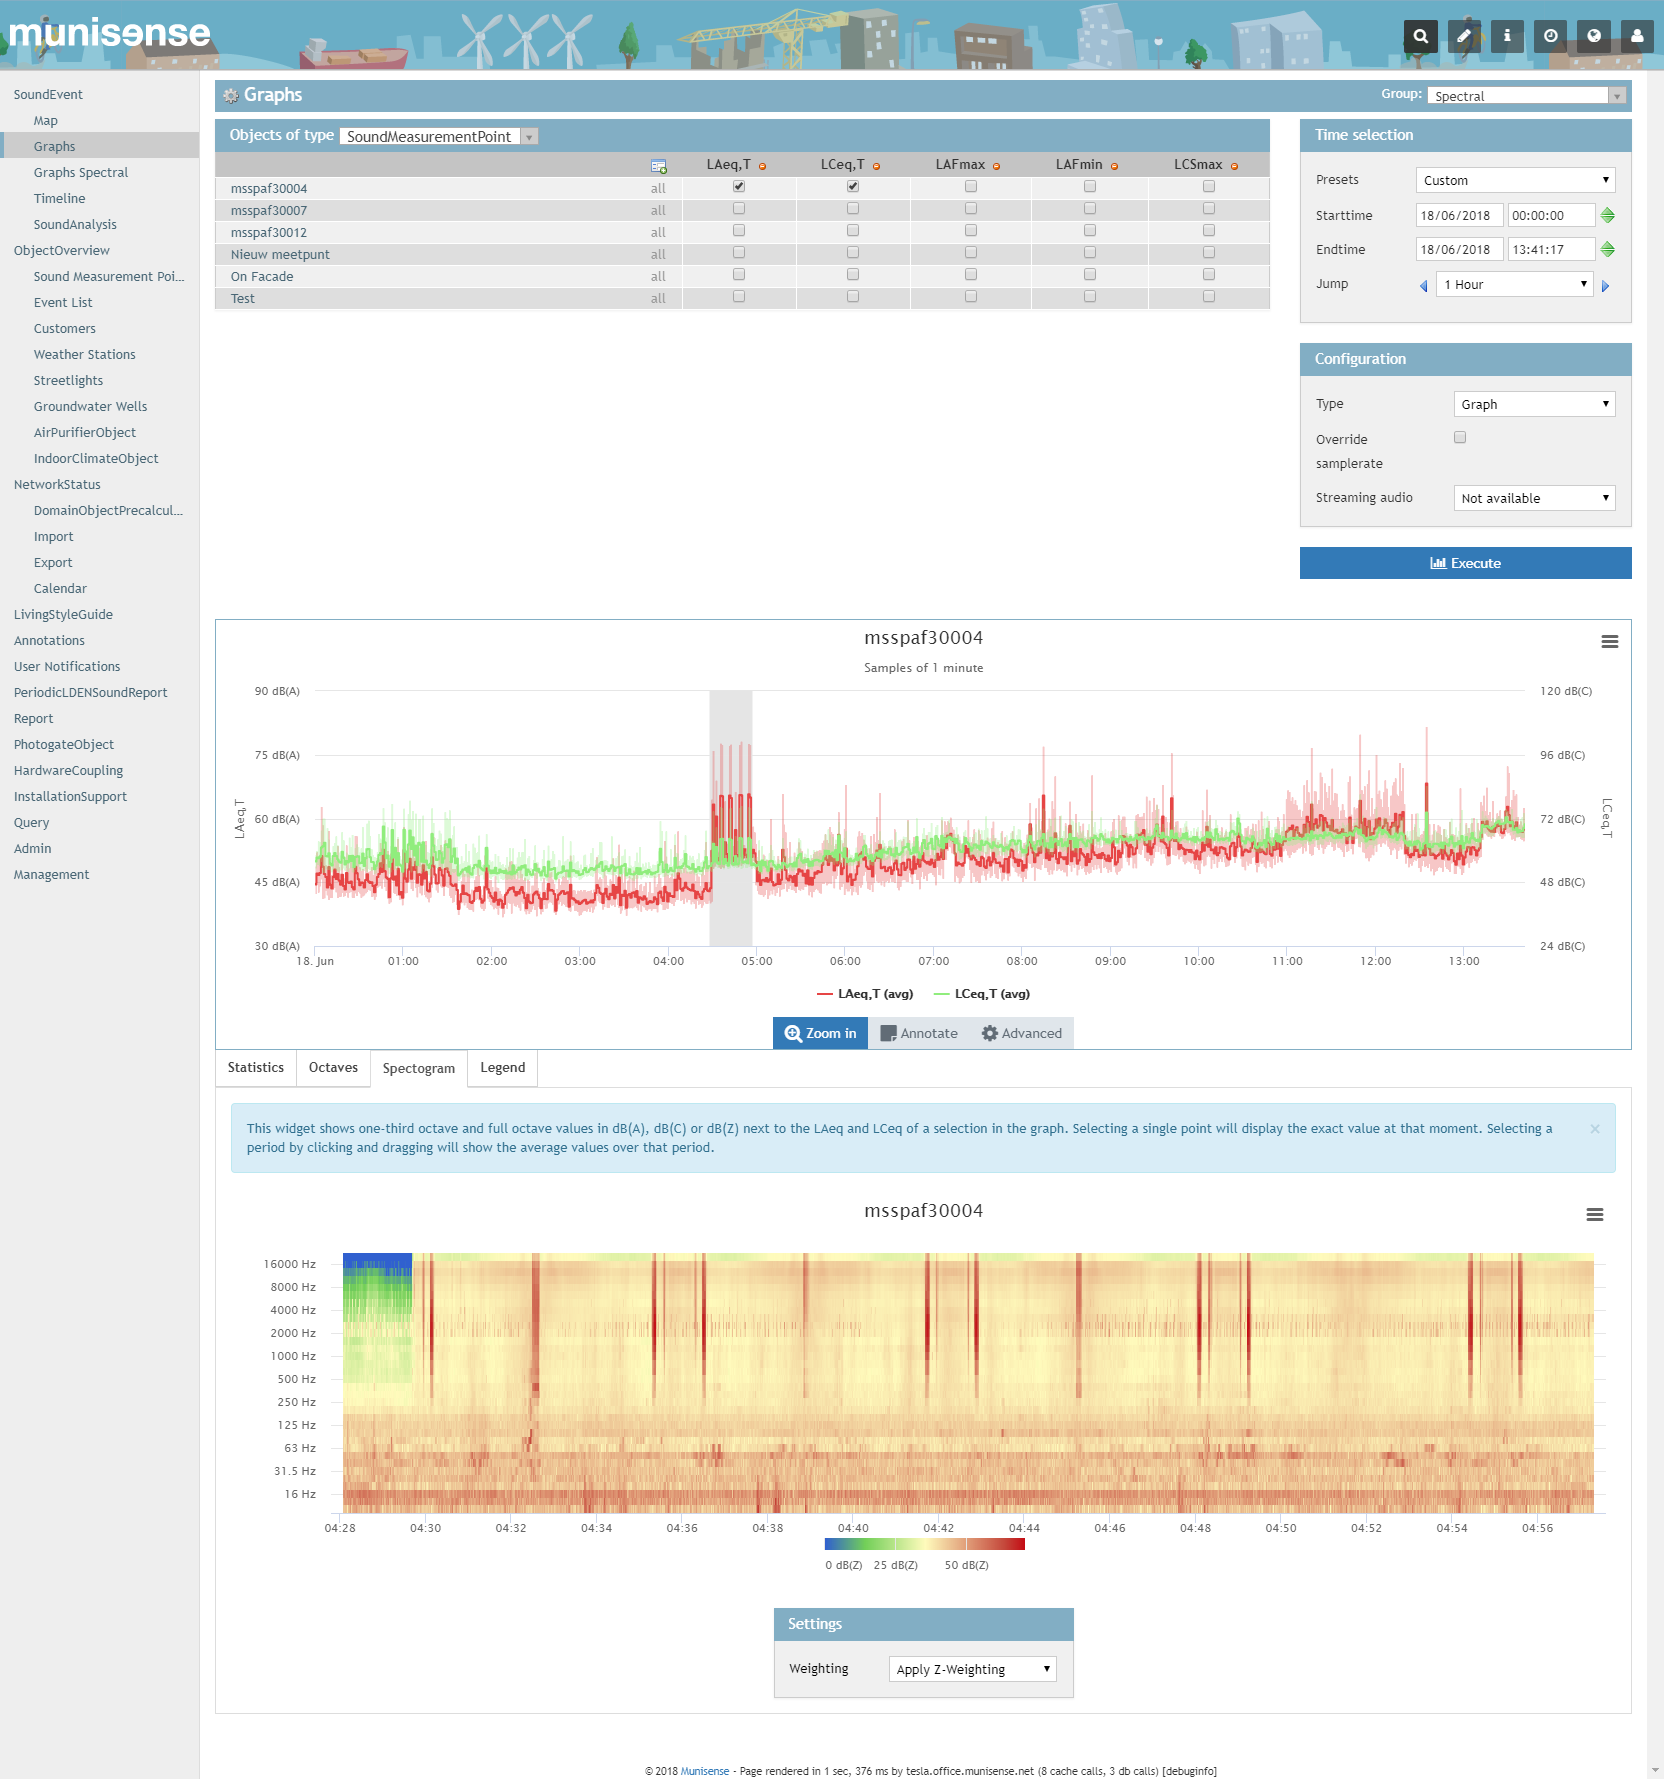1664x1779 pixels.
Task: Open the Presets dropdown showing Custom
Action: (1514, 180)
